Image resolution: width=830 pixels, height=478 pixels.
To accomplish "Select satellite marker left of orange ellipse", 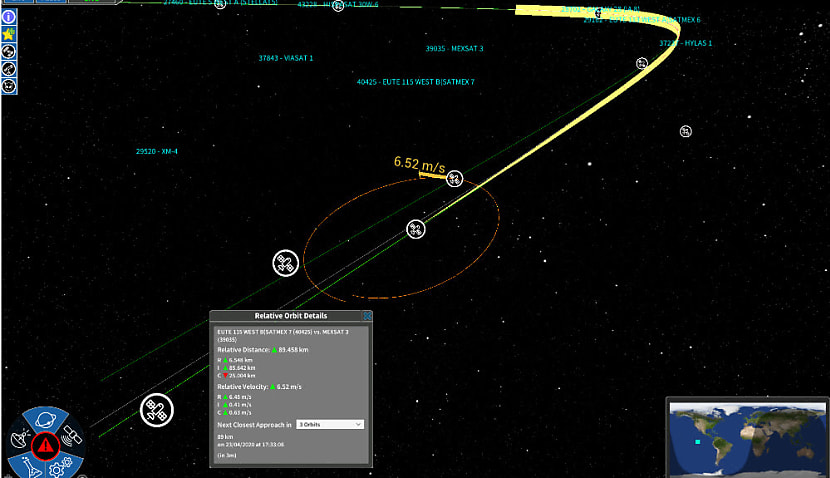I will coord(286,263).
